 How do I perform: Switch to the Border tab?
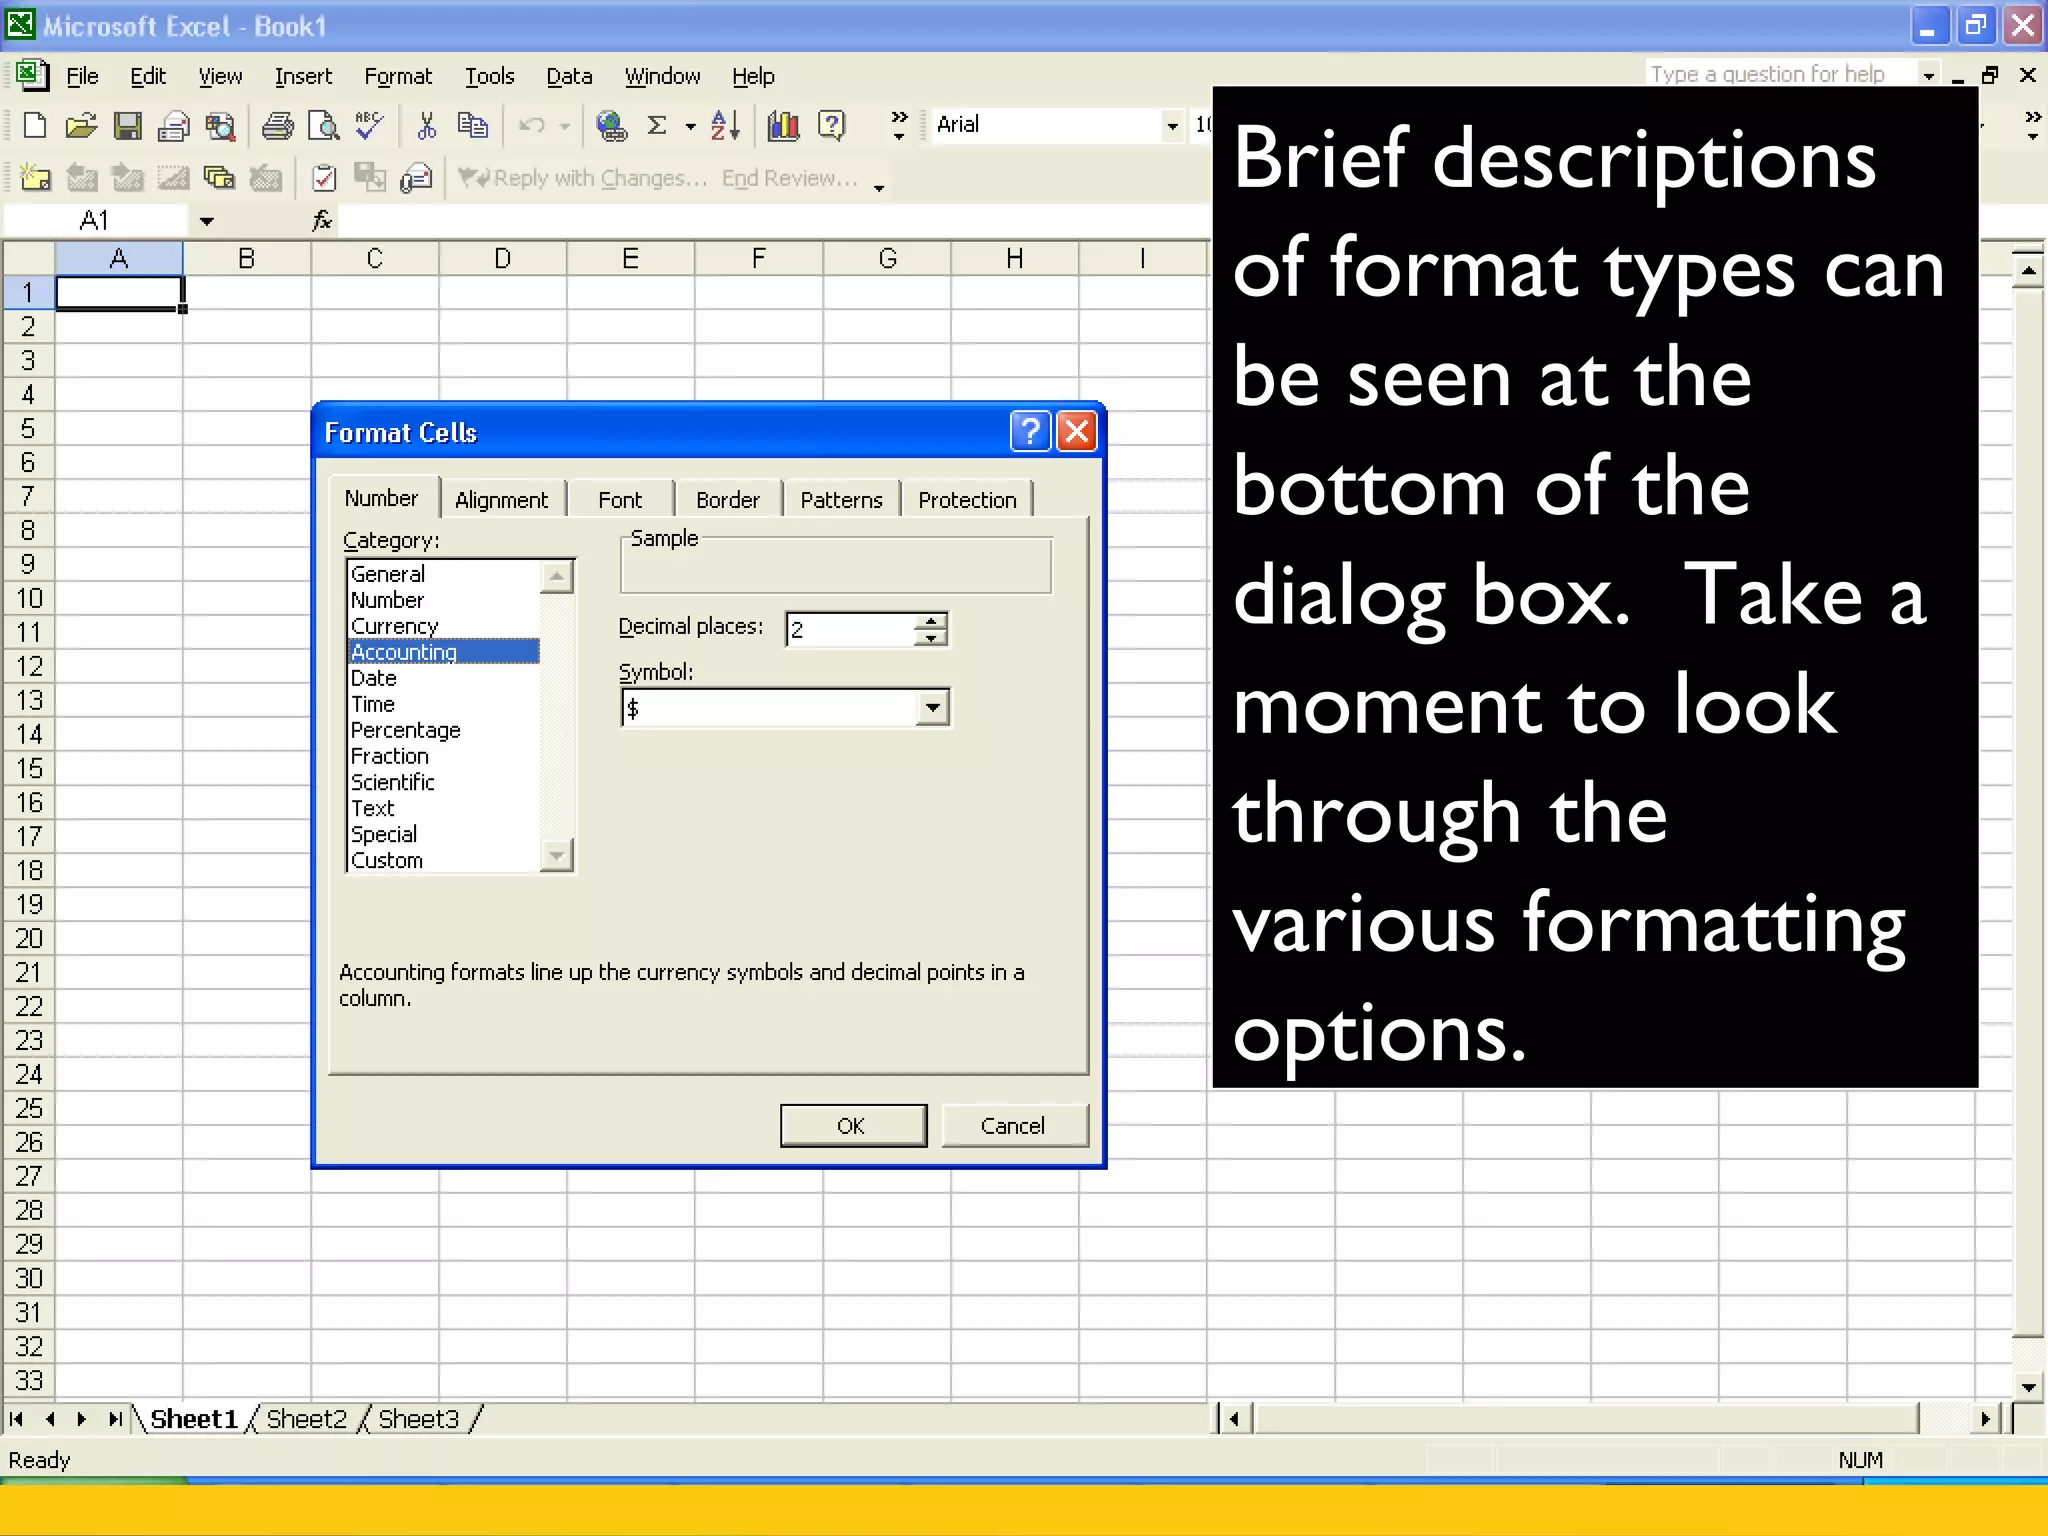coord(727,499)
